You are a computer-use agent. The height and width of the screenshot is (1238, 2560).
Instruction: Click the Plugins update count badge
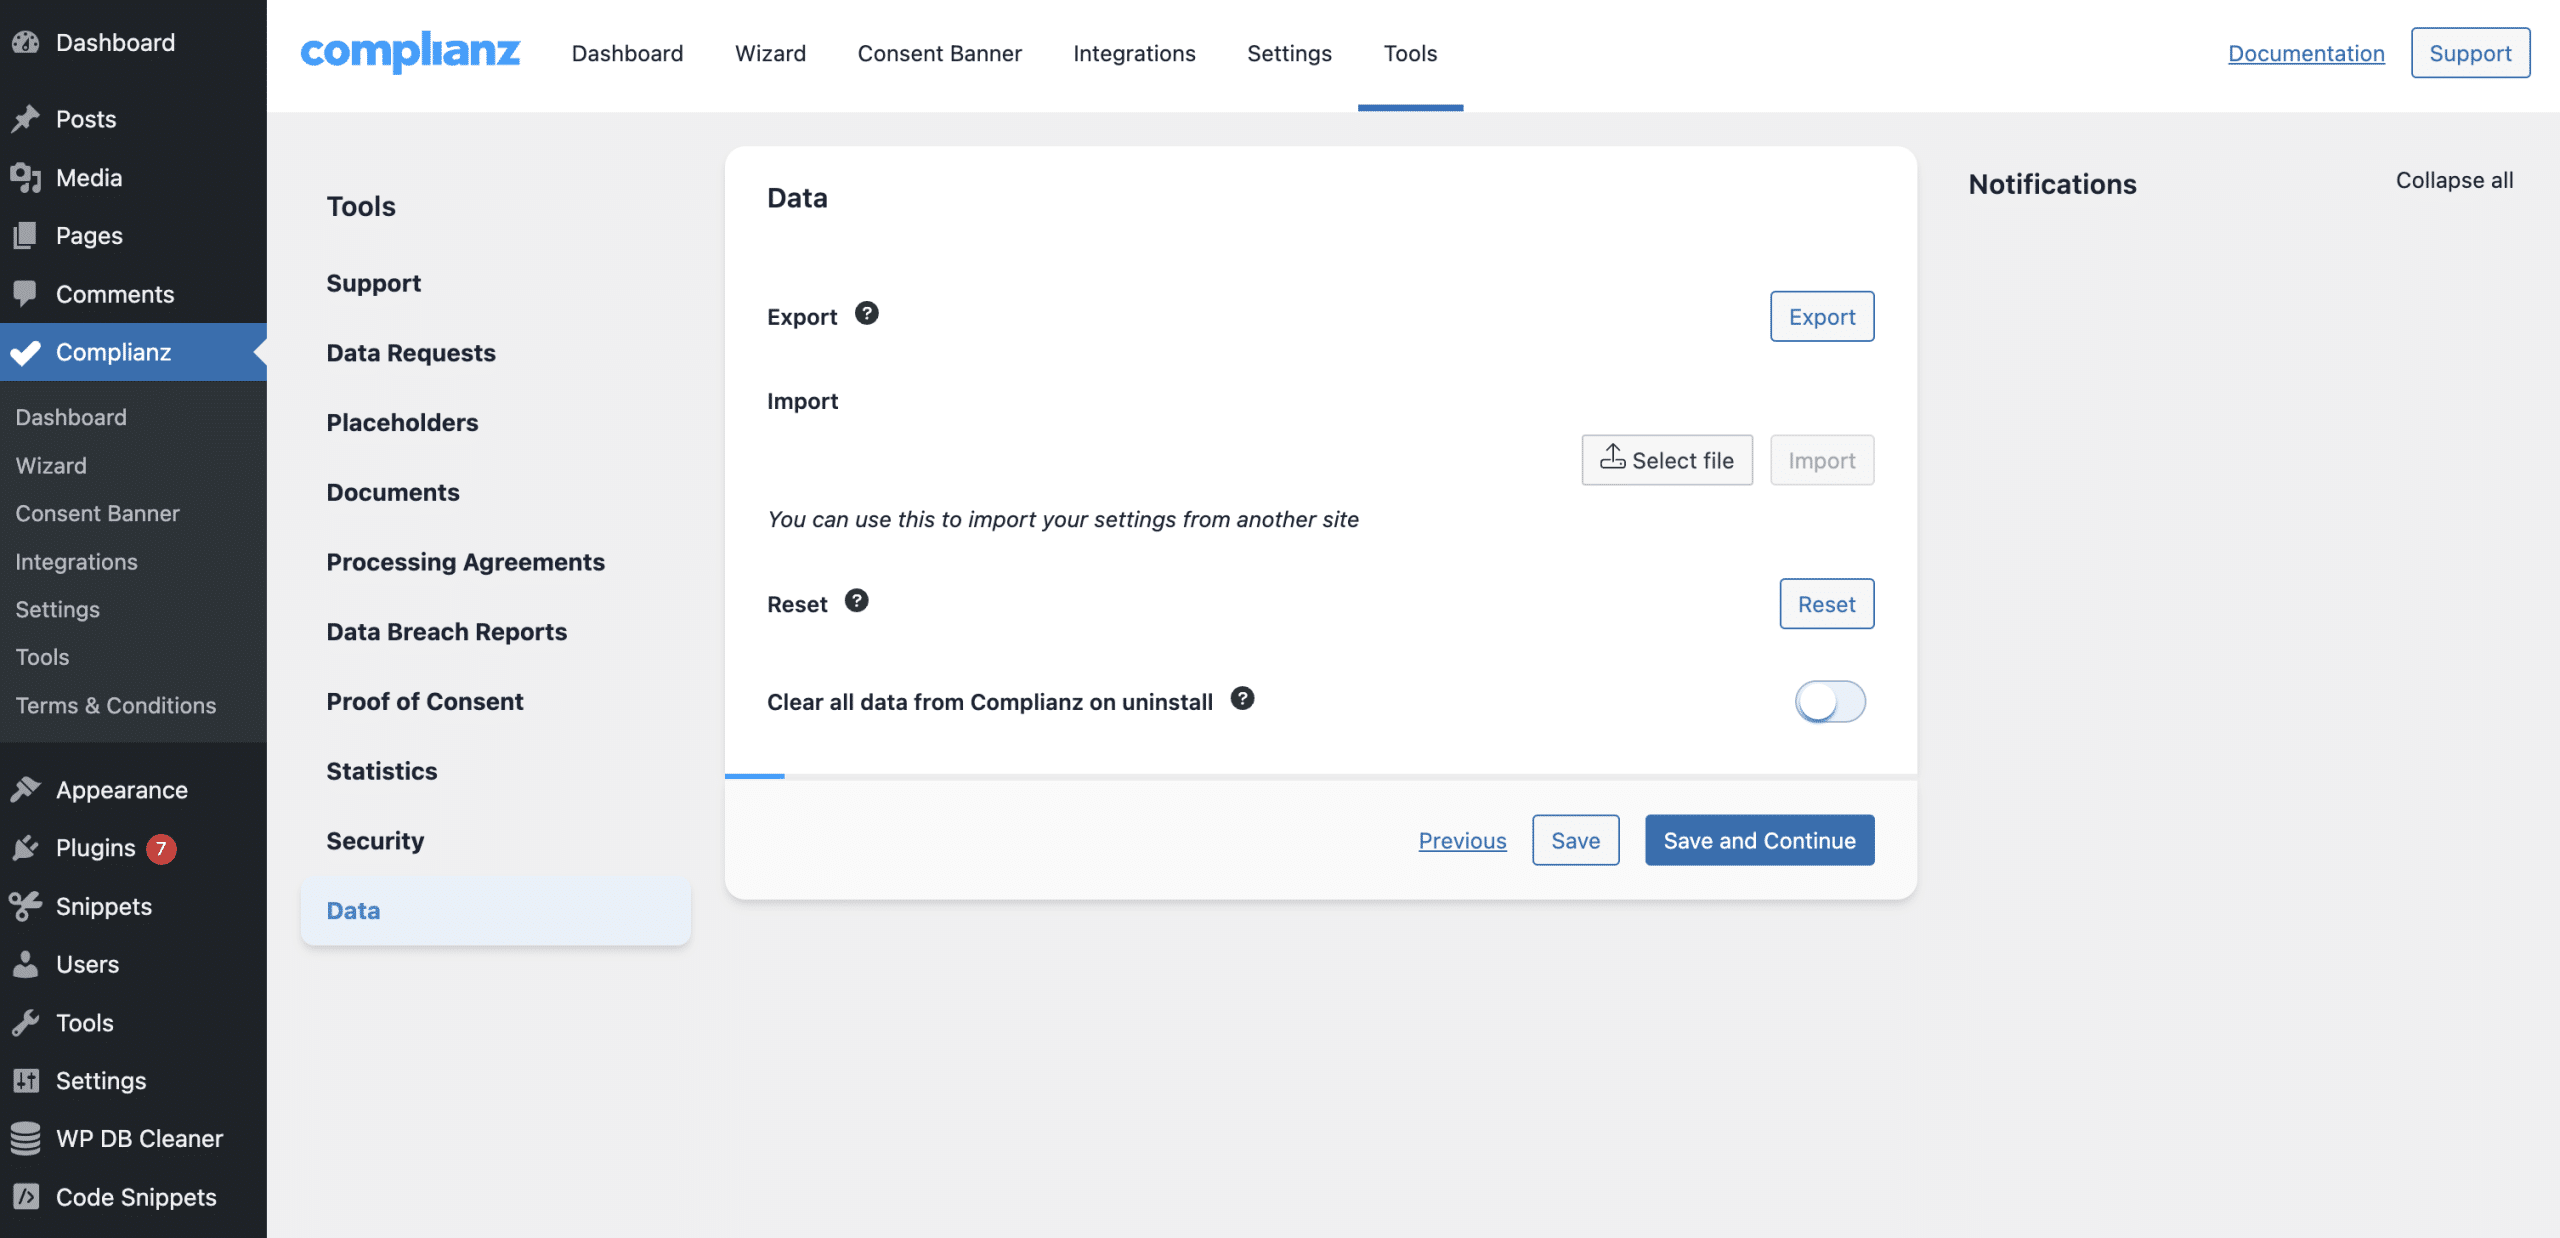coord(161,848)
